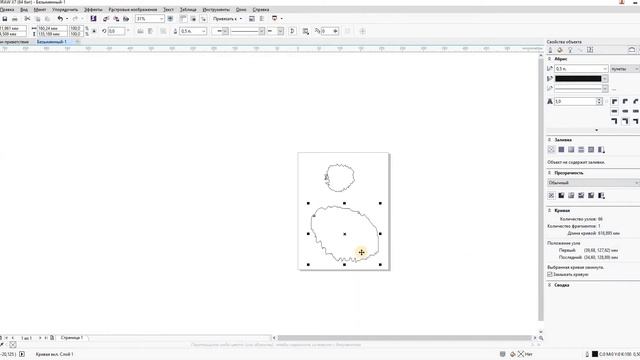Open the Текст menu
640x360 pixels.
[168, 9]
